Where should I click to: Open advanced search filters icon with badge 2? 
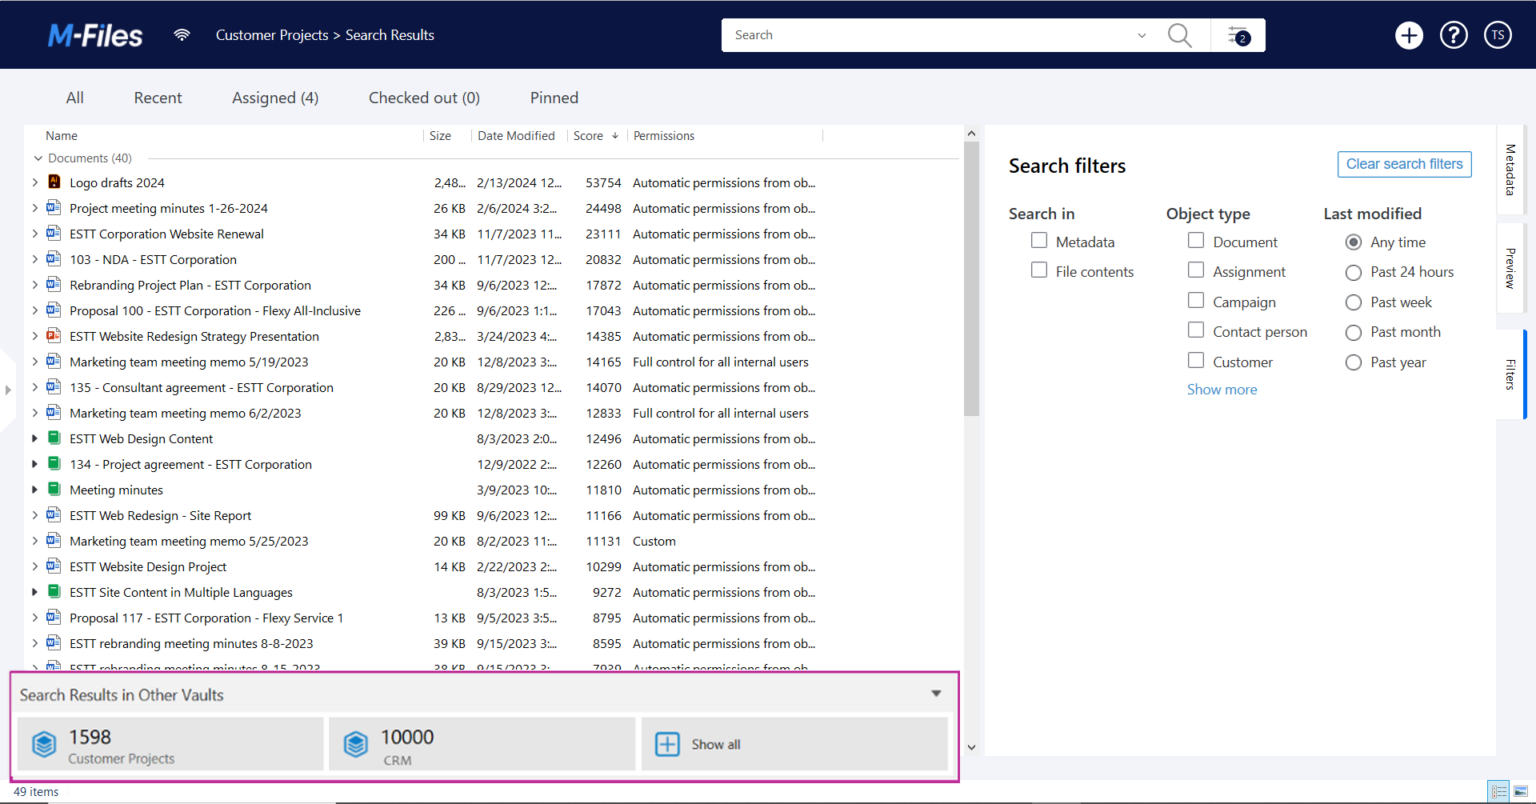1238,34
